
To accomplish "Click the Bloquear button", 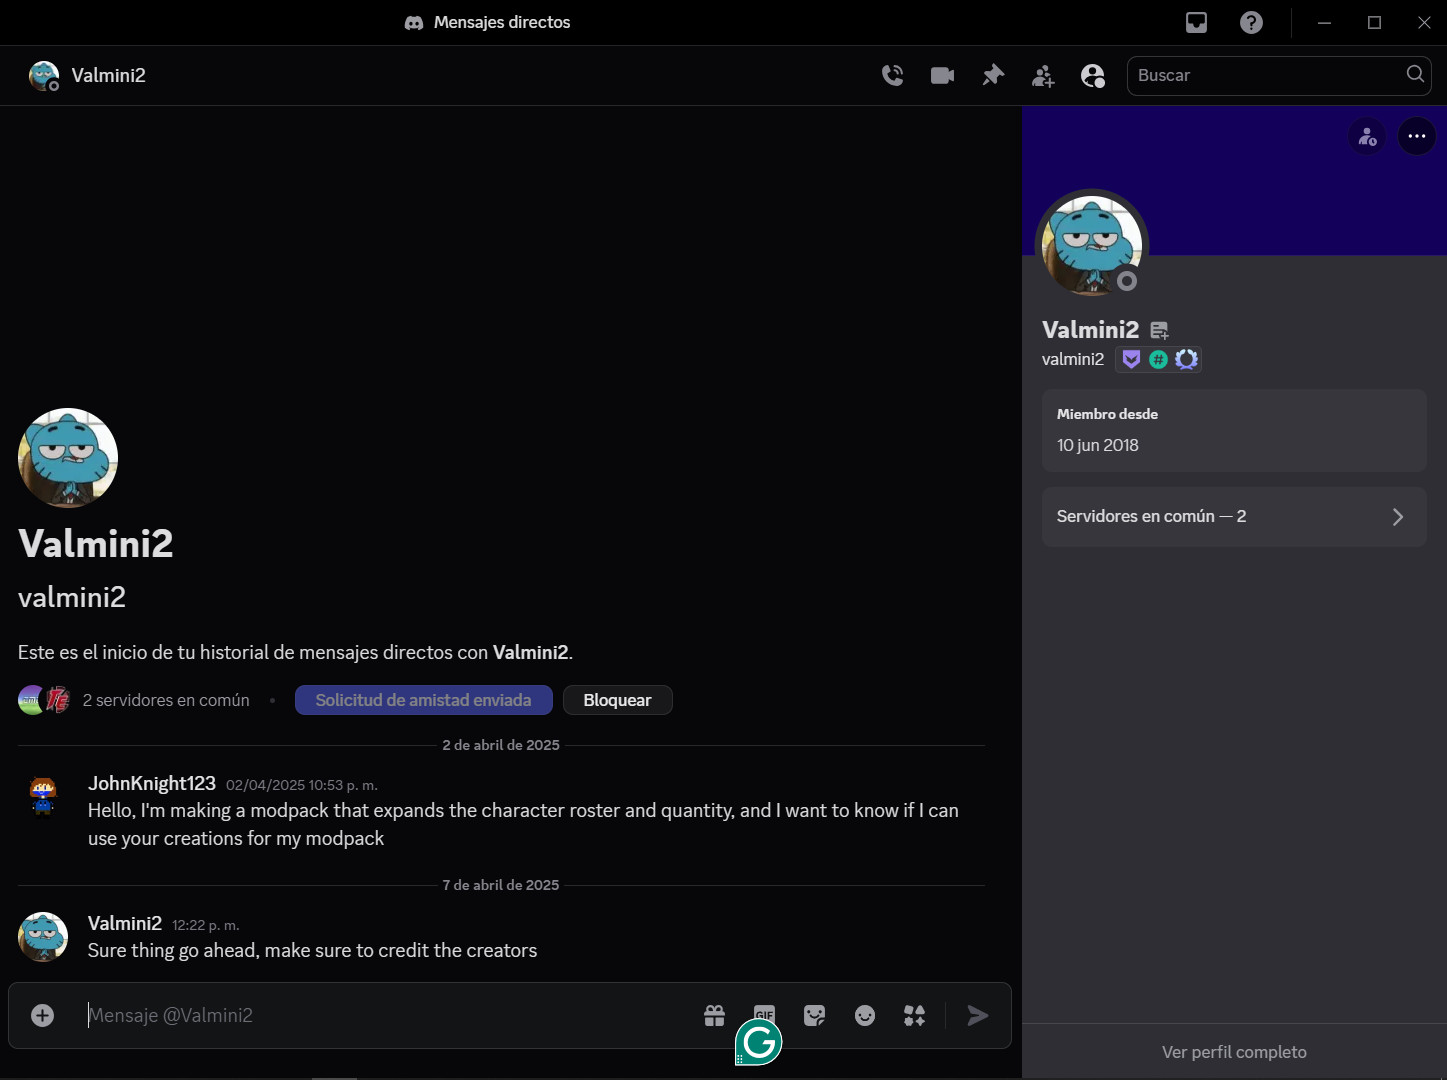I will (617, 700).
